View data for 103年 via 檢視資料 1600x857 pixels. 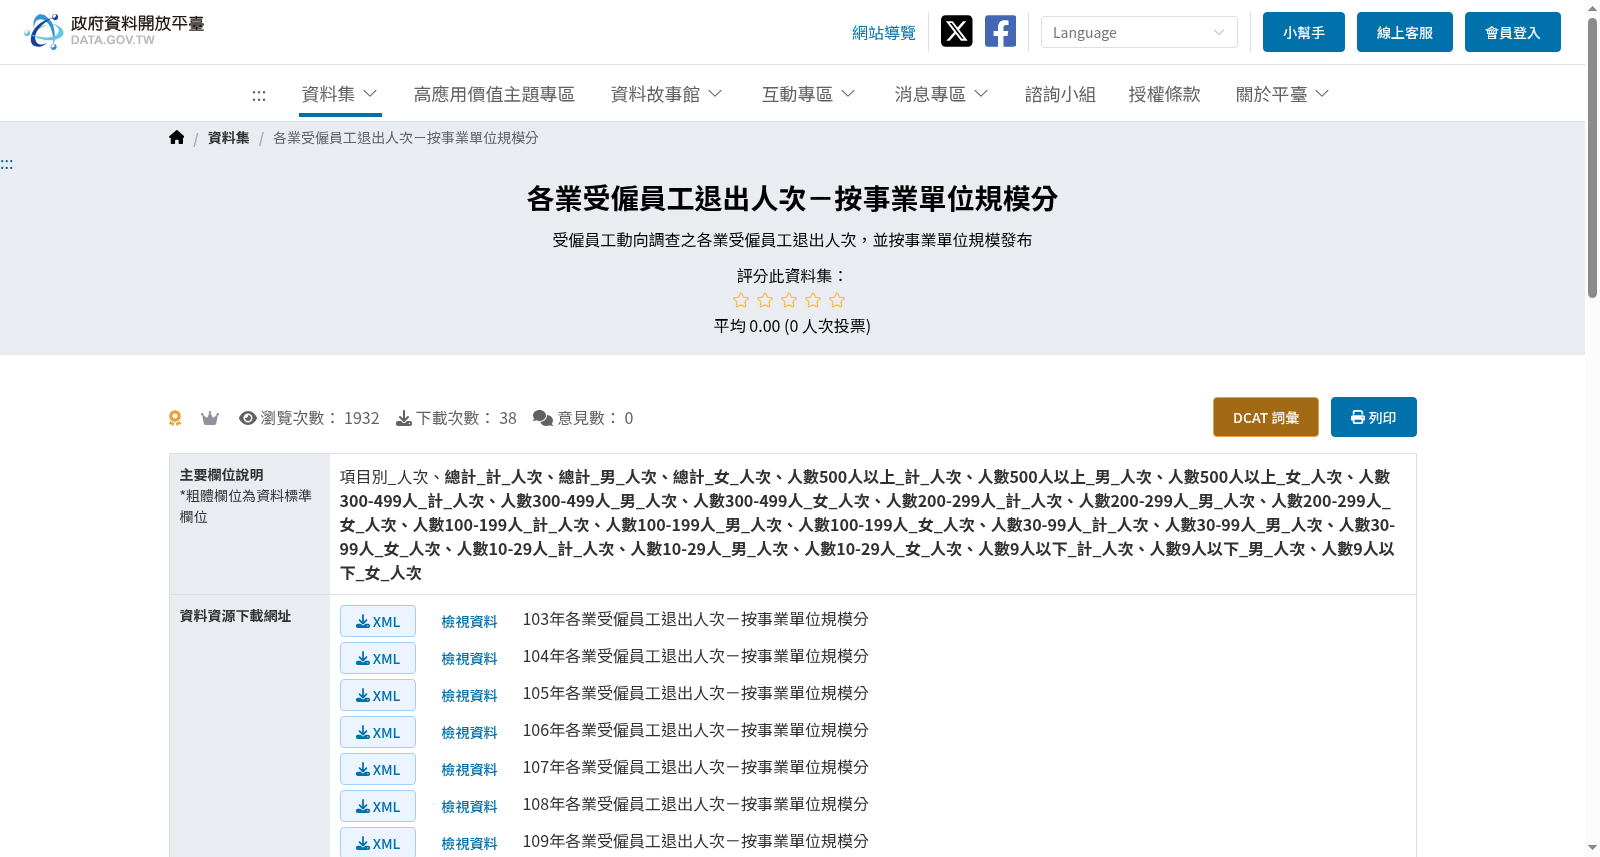469,621
